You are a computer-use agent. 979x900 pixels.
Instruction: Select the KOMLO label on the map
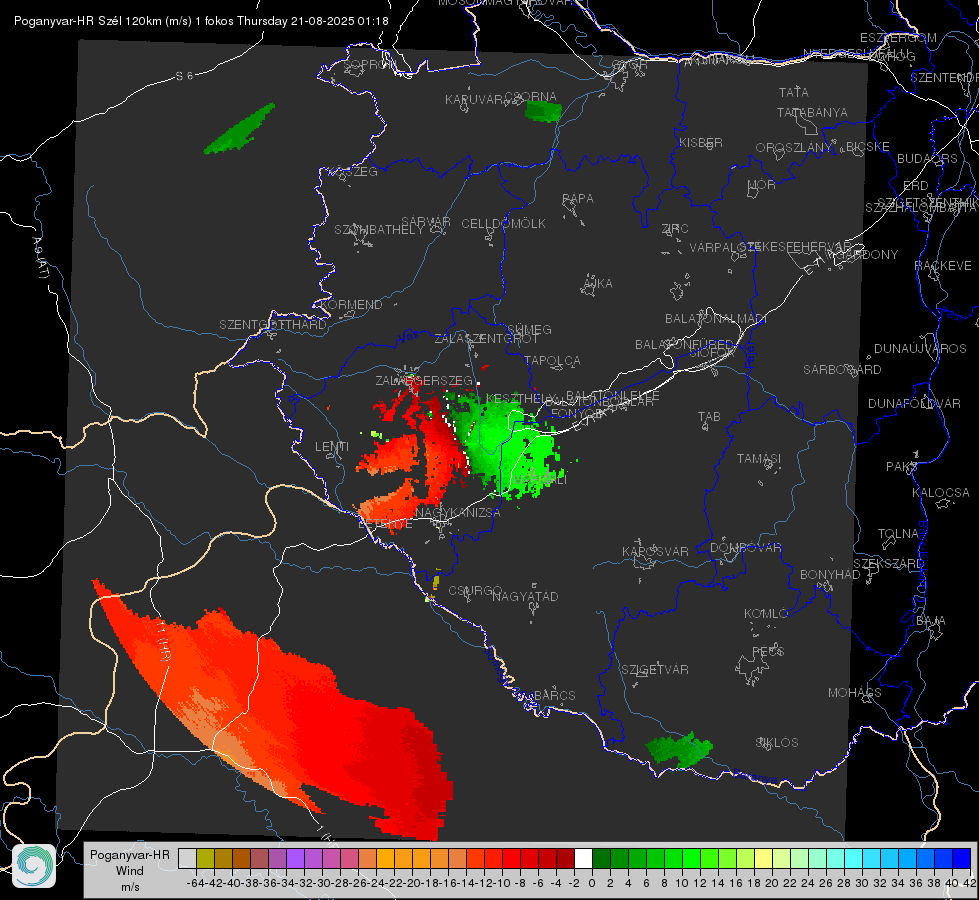[x=765, y=613]
